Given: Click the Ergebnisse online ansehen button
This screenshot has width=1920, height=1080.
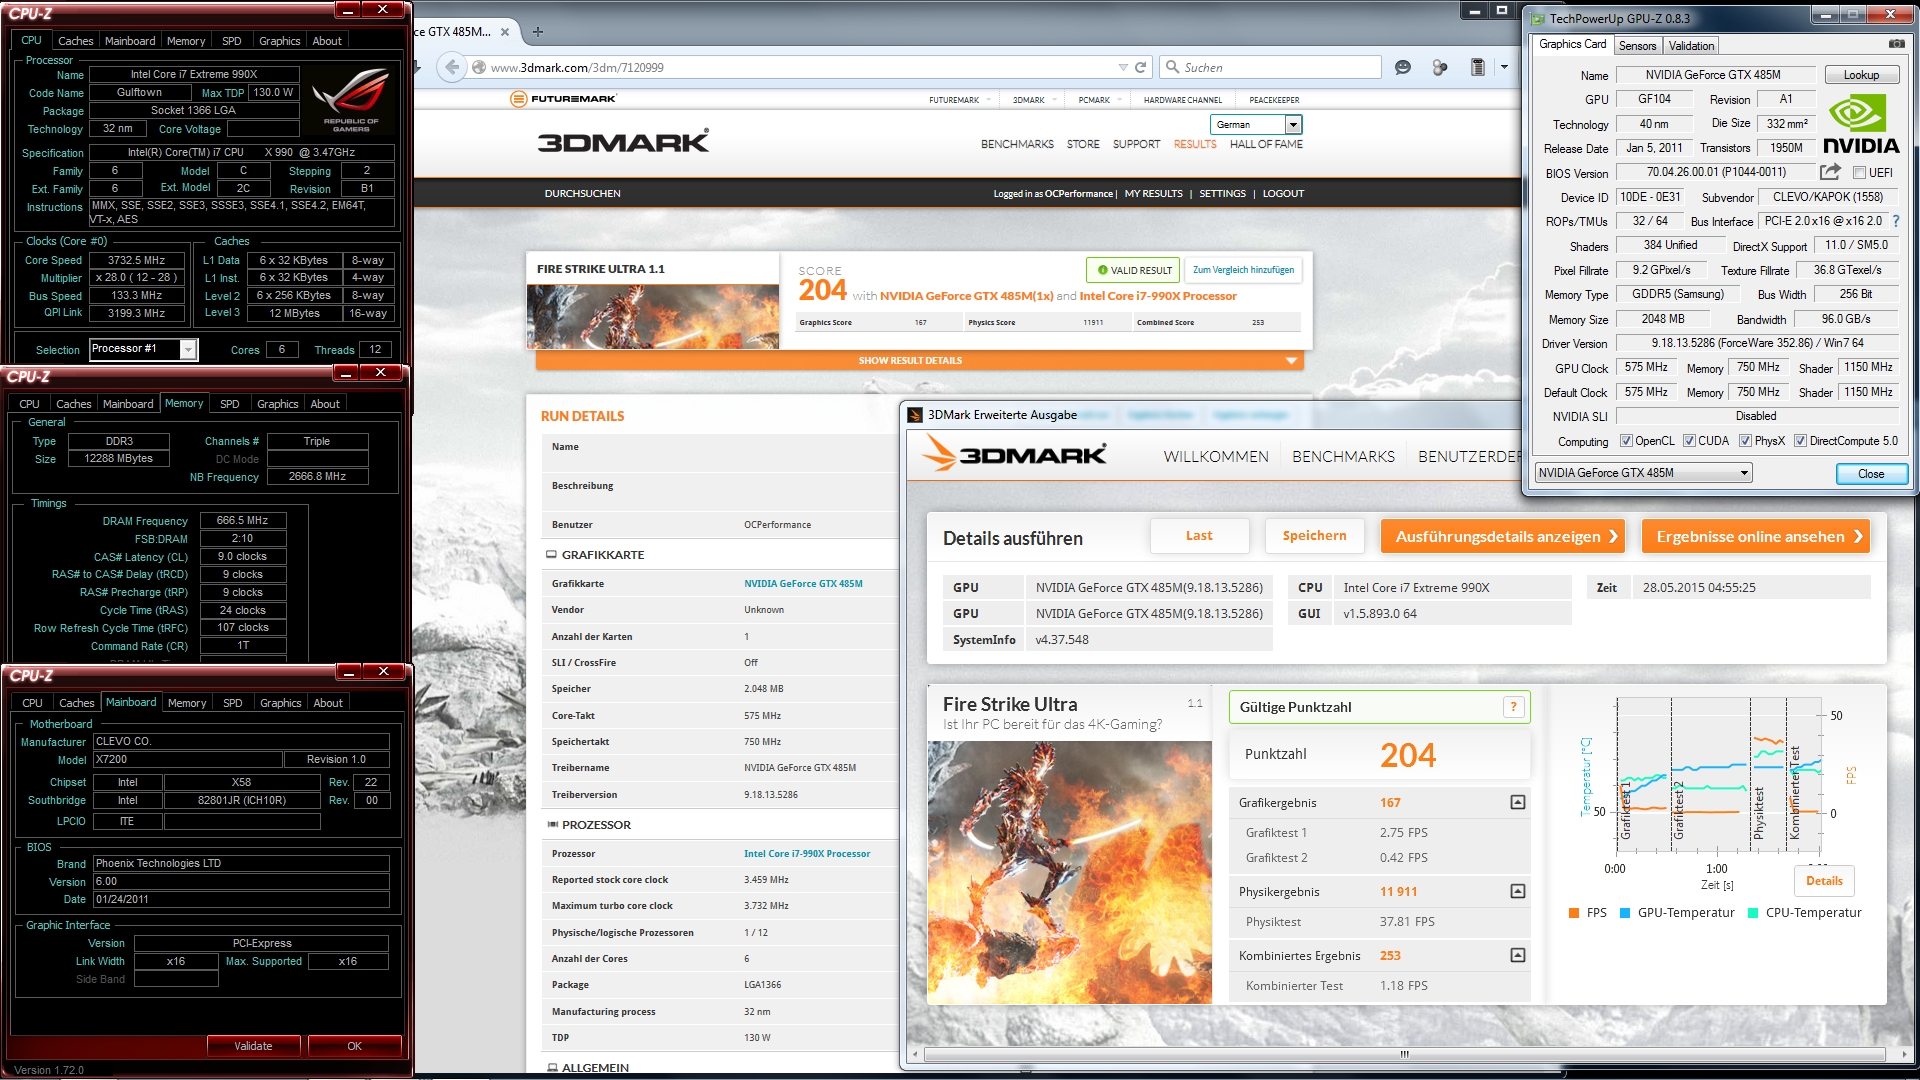Looking at the screenshot, I should (x=1755, y=537).
